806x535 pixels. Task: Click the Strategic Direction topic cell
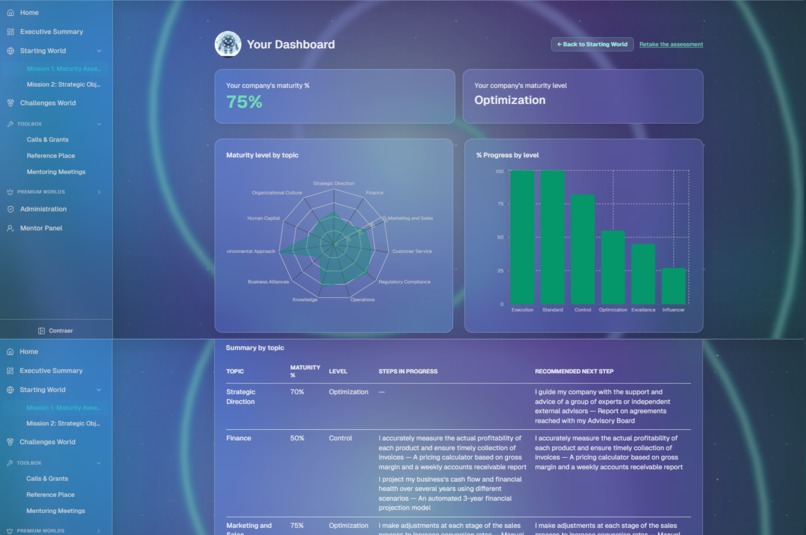click(241, 397)
